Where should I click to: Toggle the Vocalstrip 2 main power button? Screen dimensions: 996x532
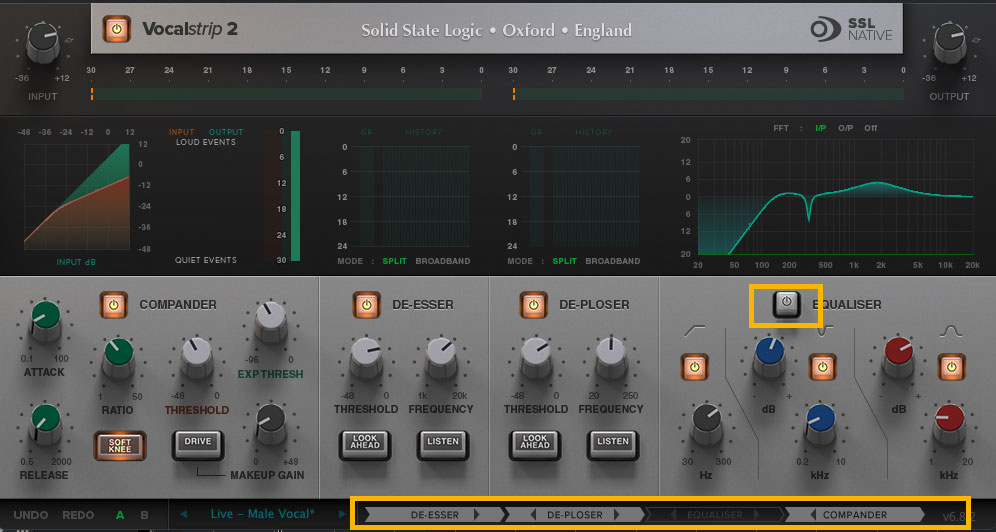[x=117, y=29]
